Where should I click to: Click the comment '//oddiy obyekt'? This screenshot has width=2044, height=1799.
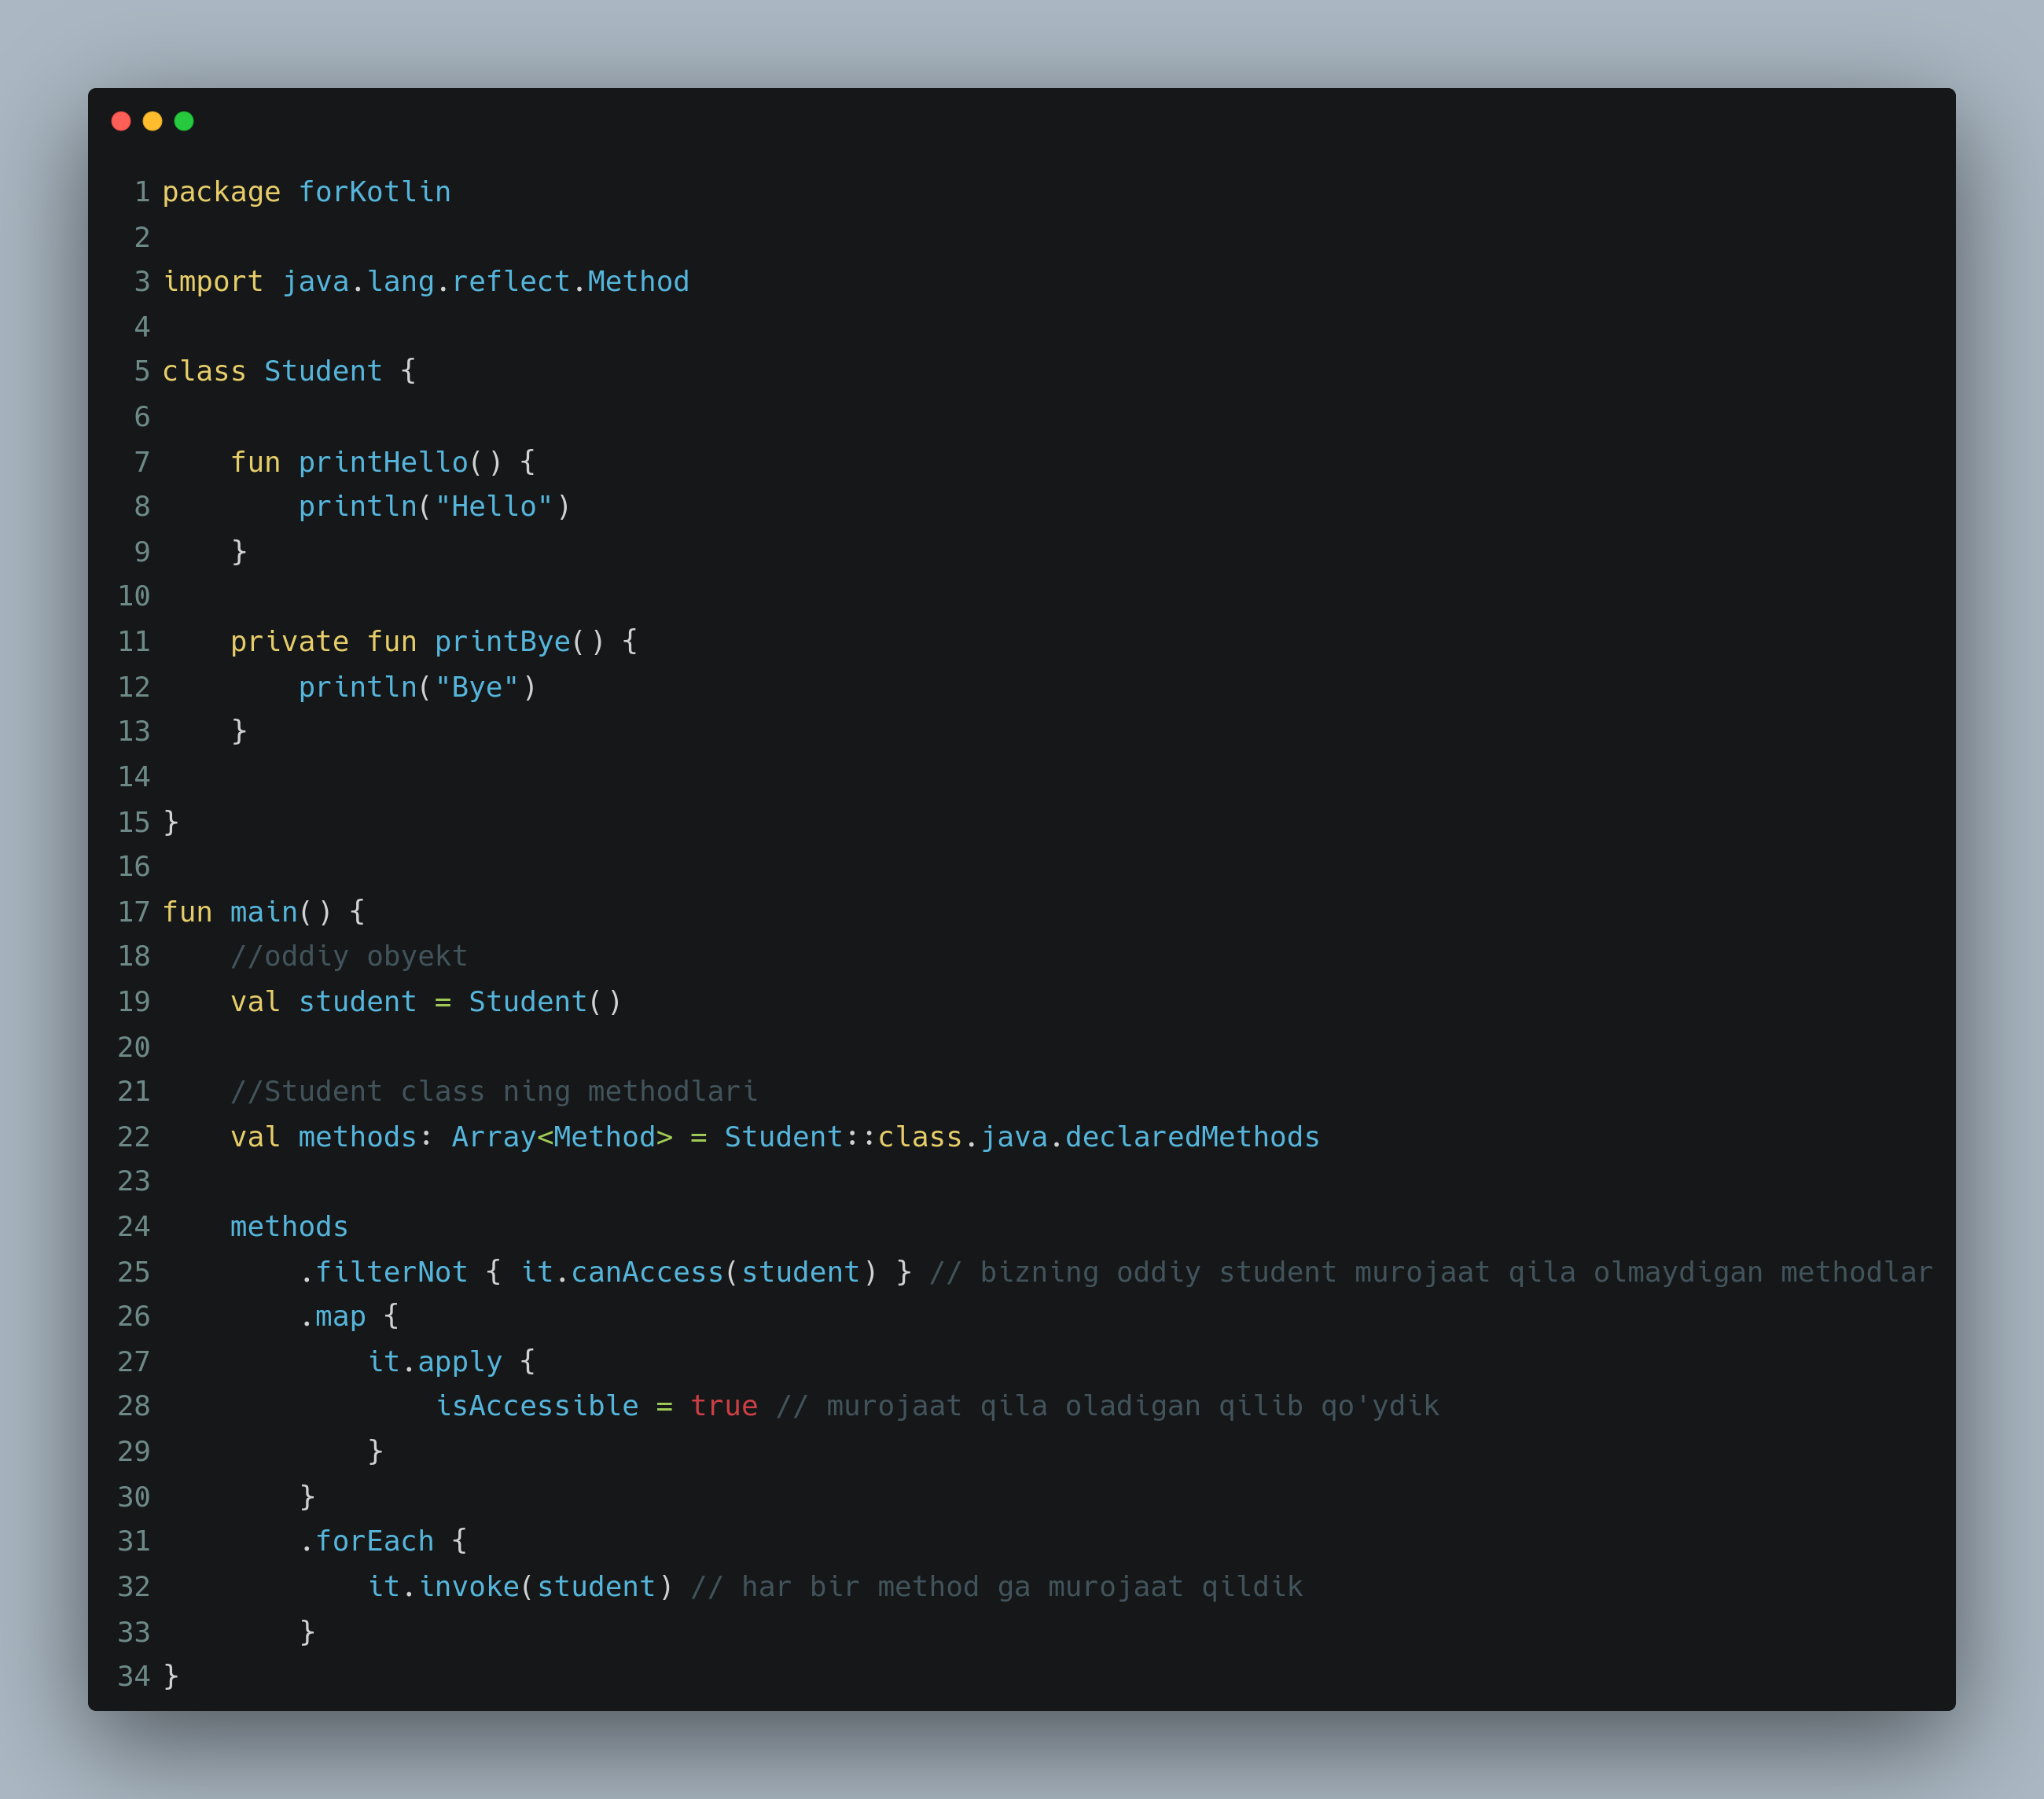pyautogui.click(x=349, y=956)
